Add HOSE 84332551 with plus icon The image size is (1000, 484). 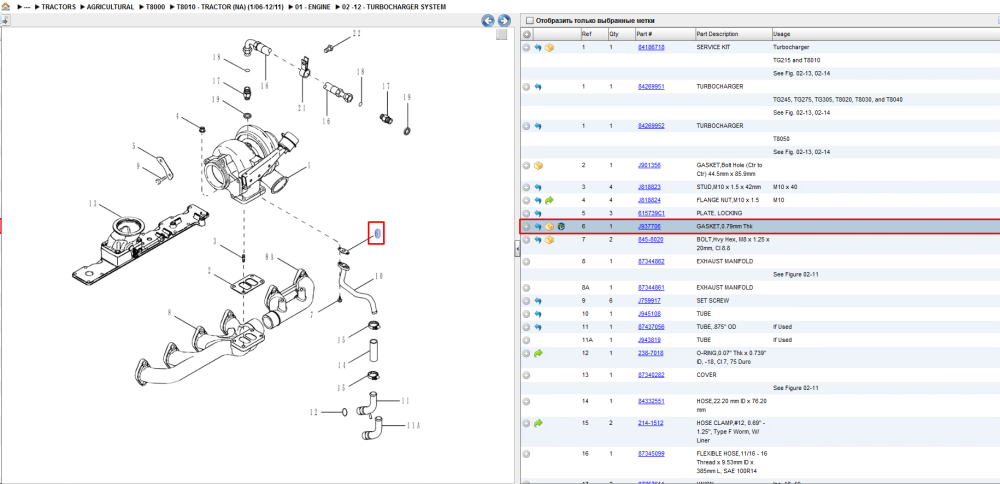[526, 401]
